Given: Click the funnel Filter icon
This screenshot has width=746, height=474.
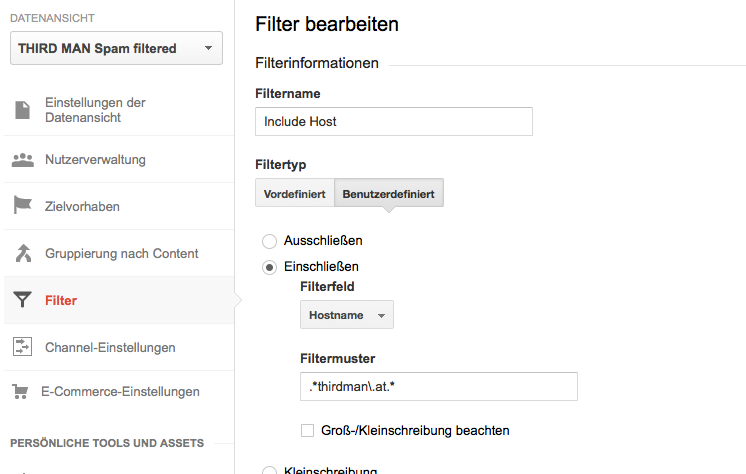Looking at the screenshot, I should [22, 300].
